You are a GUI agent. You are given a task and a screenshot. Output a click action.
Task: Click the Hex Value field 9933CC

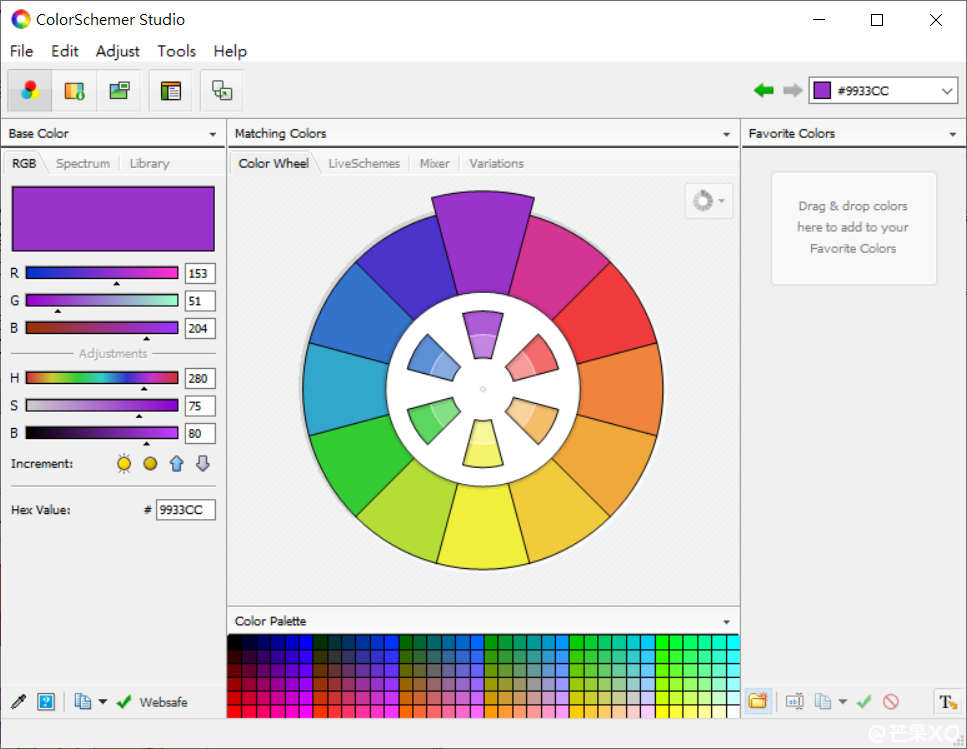tap(186, 510)
